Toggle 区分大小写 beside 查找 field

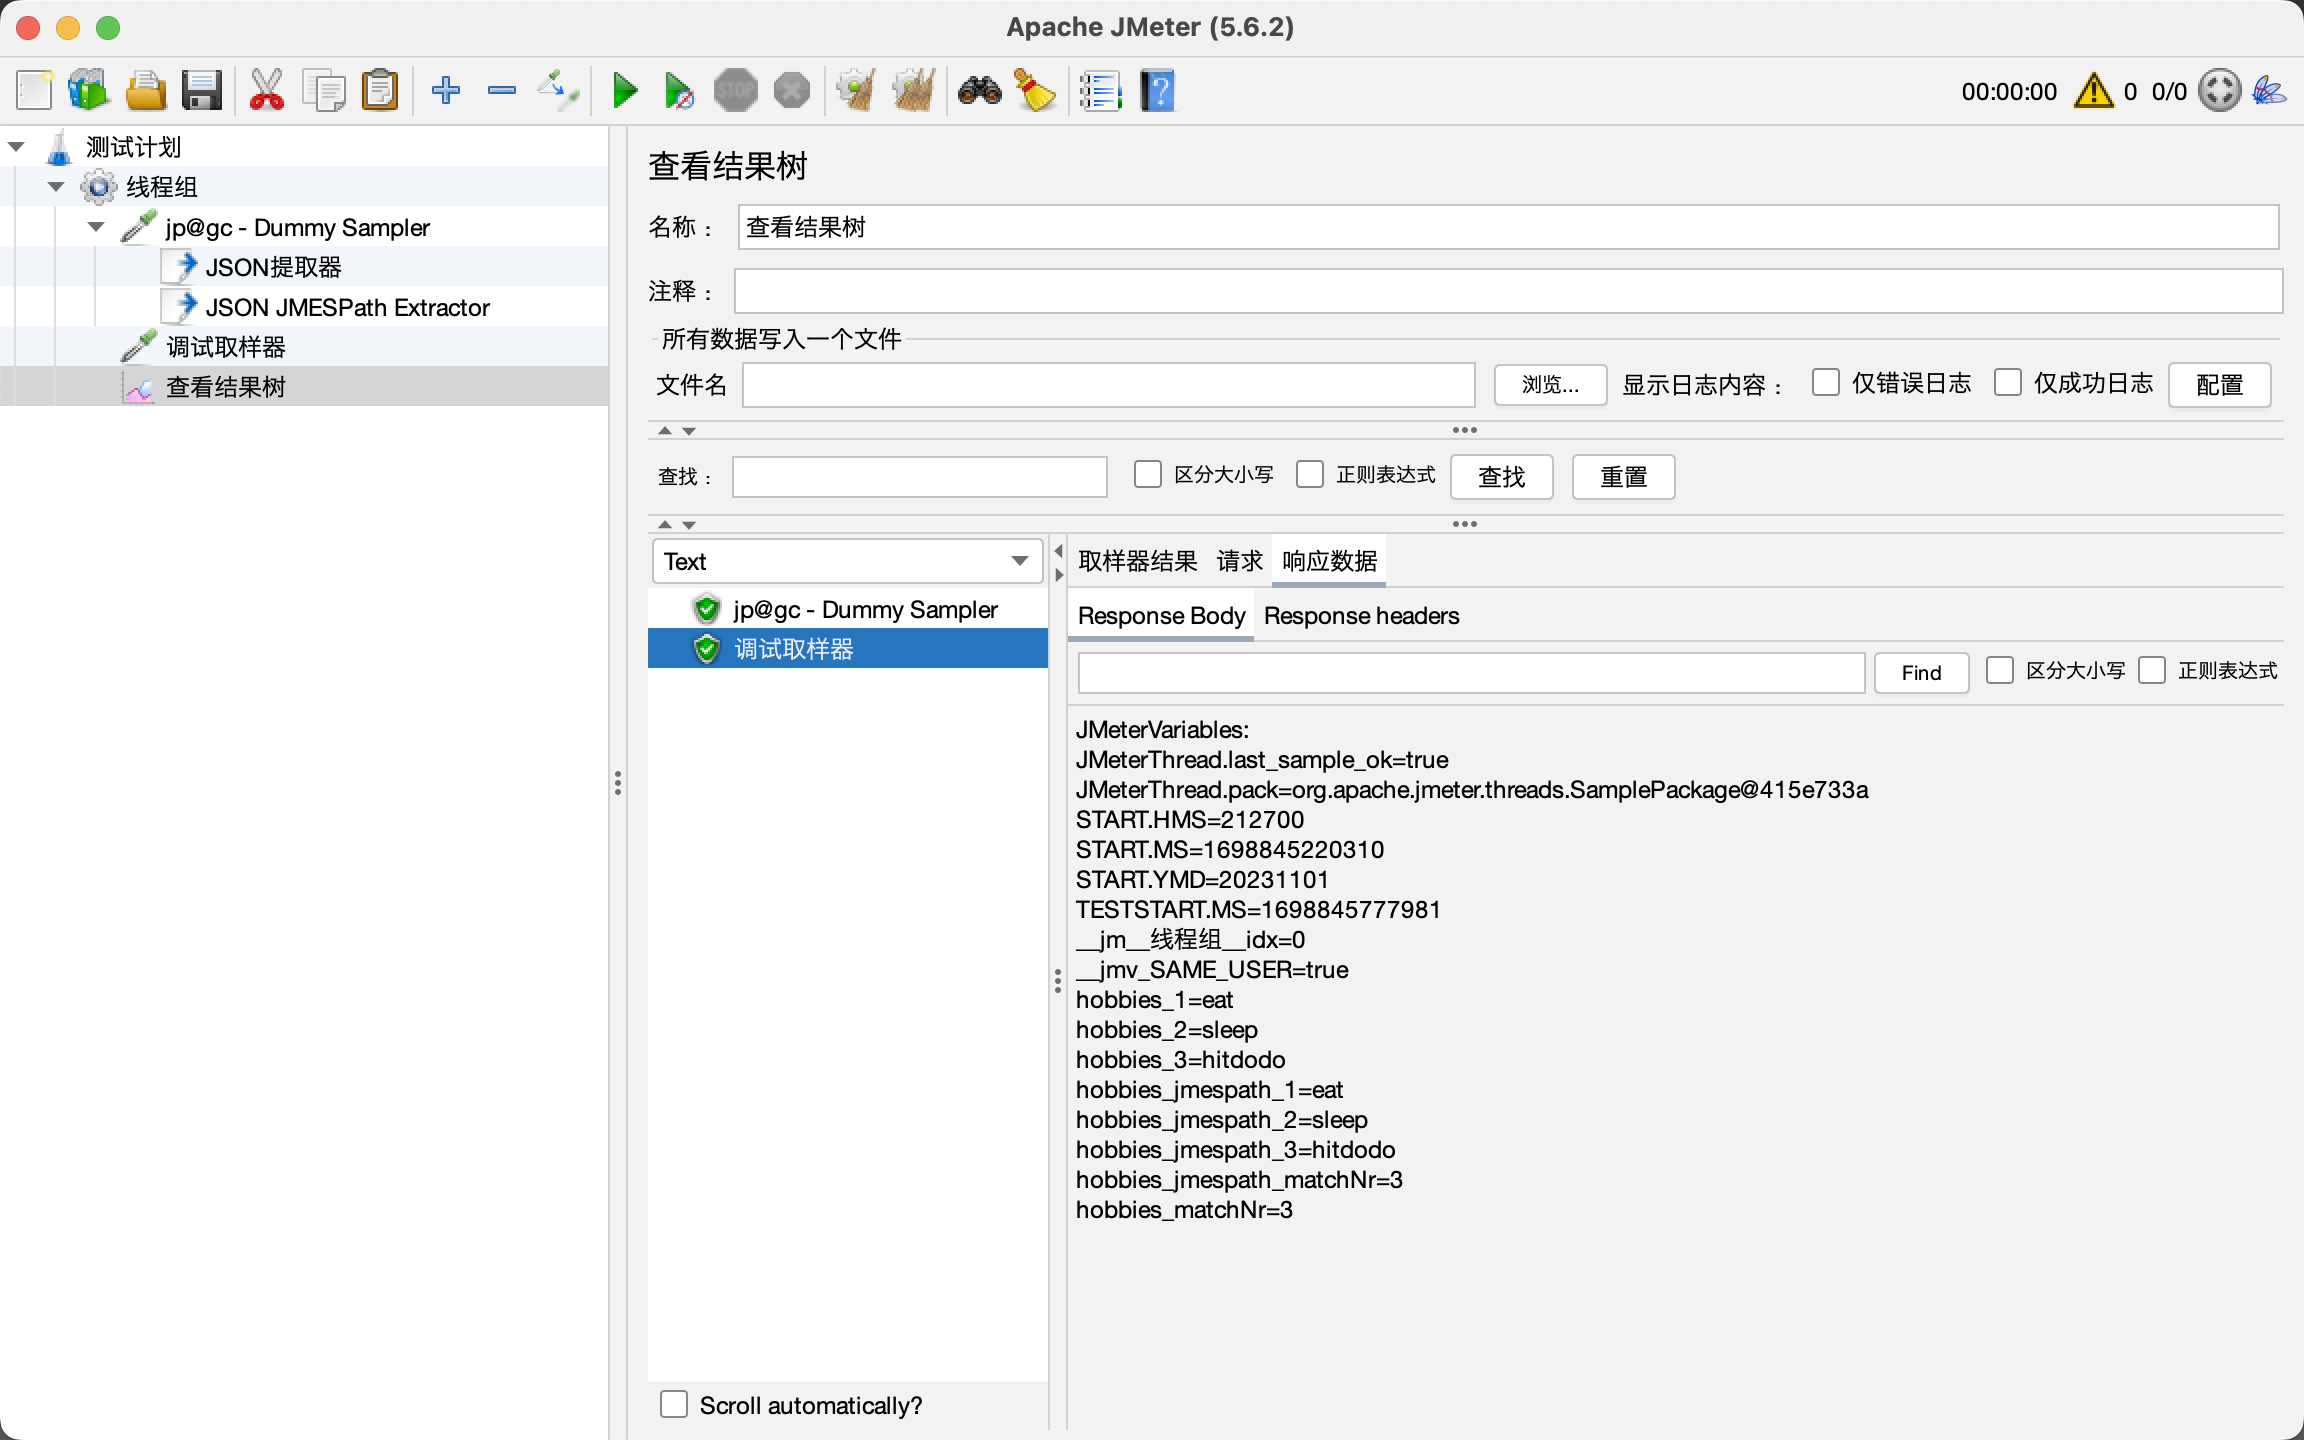(1148, 474)
